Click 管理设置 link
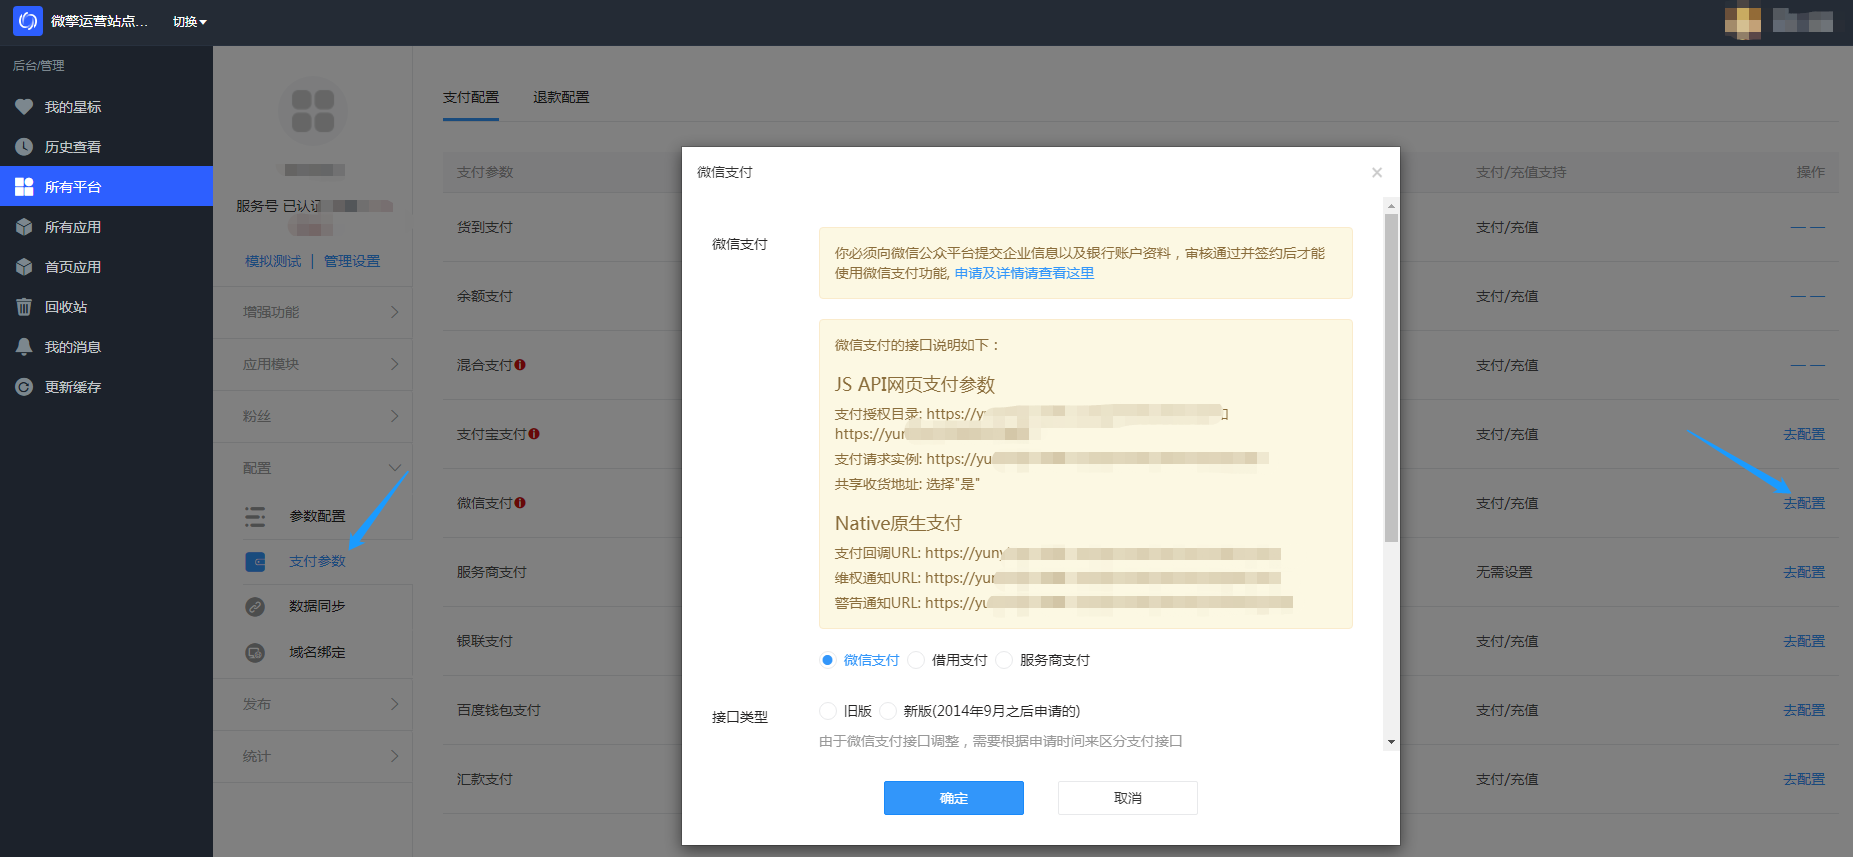Viewport: 1853px width, 857px height. 352,261
